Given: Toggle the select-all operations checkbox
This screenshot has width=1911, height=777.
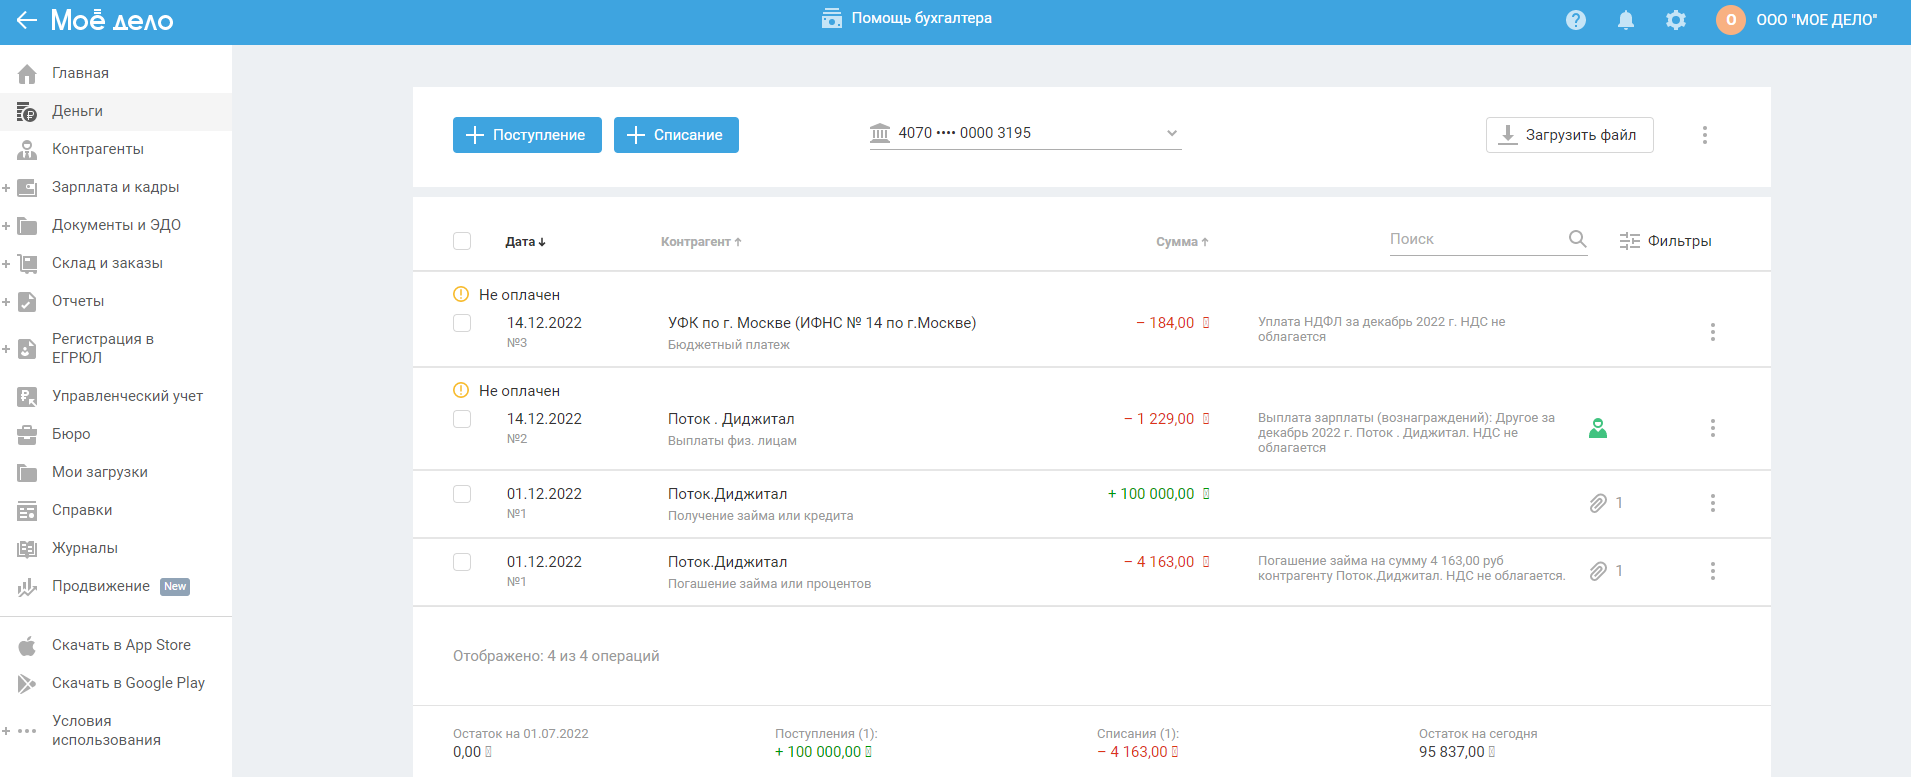Looking at the screenshot, I should coord(462,241).
